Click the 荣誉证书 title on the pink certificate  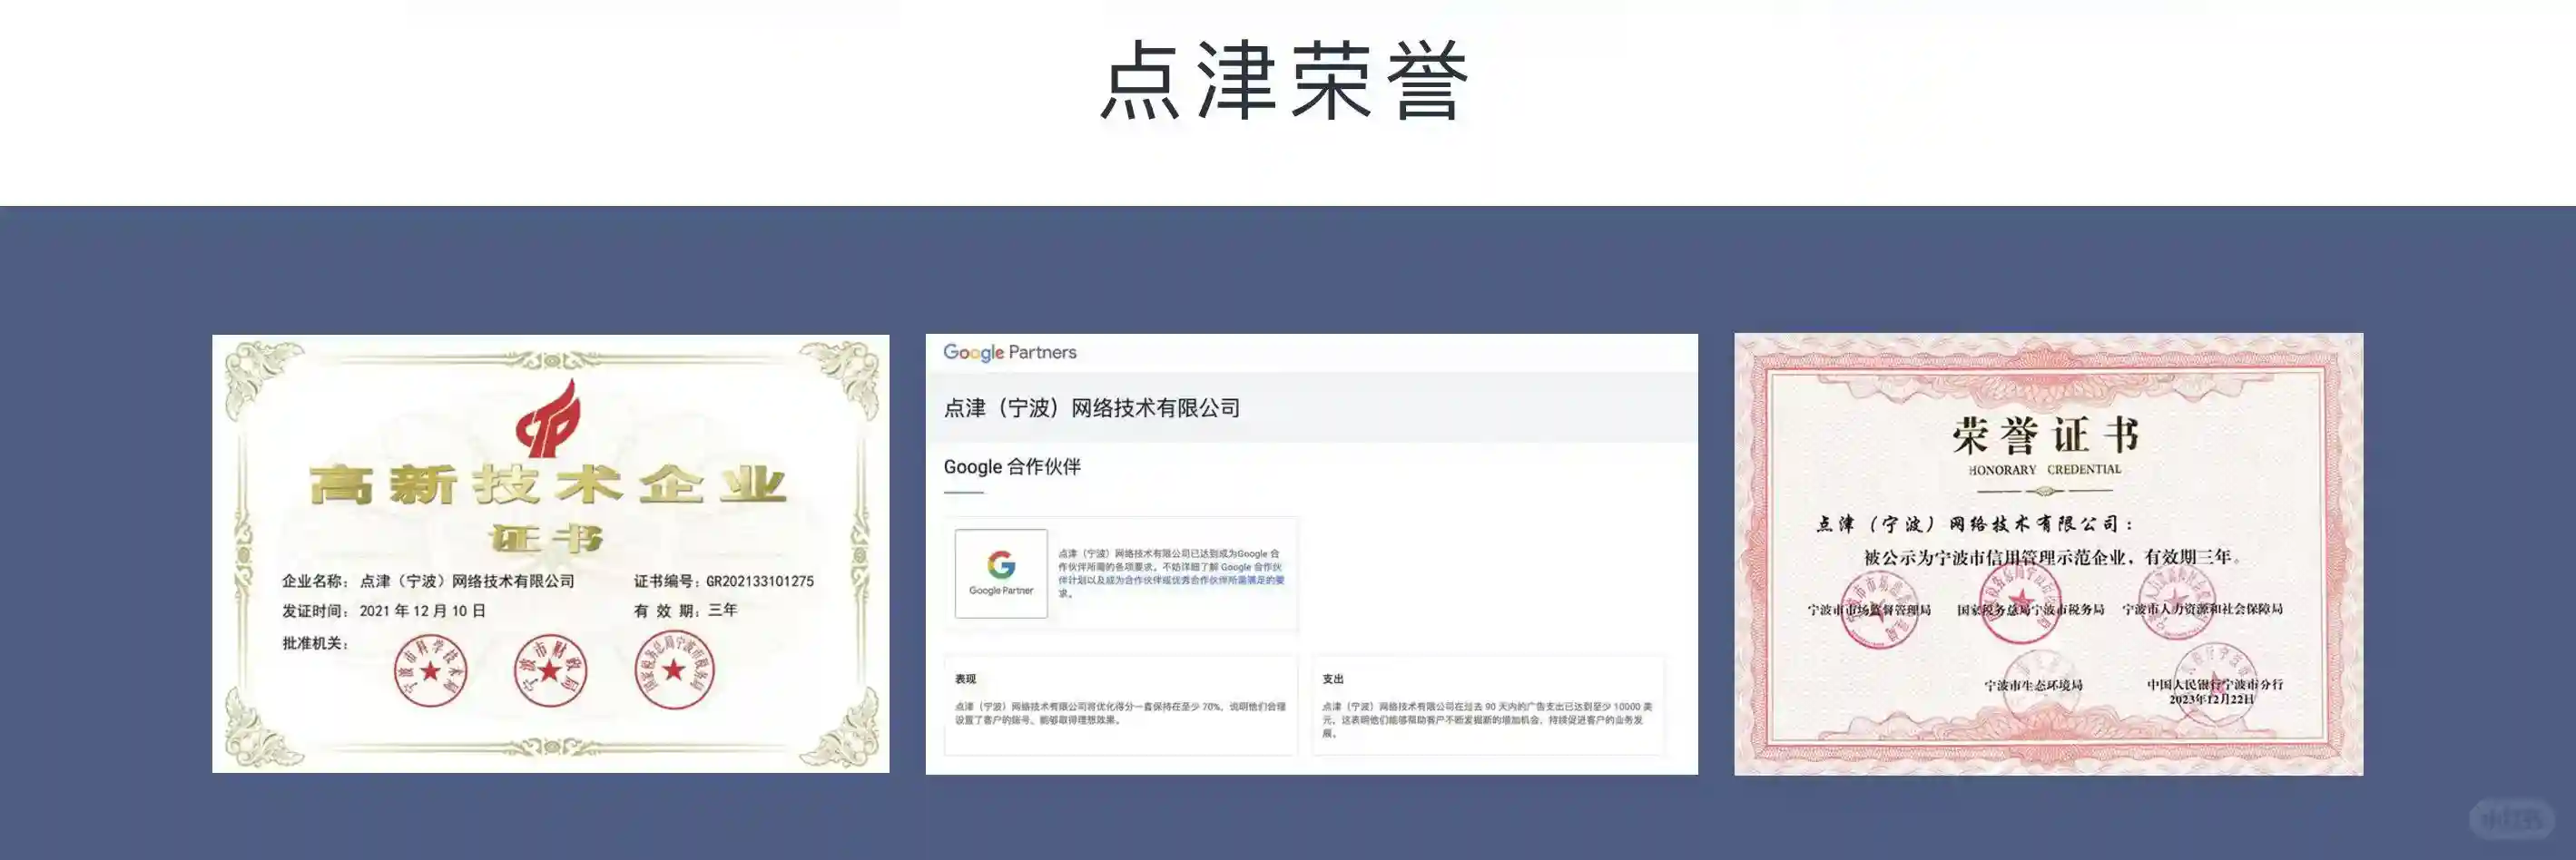pyautogui.click(x=2046, y=436)
